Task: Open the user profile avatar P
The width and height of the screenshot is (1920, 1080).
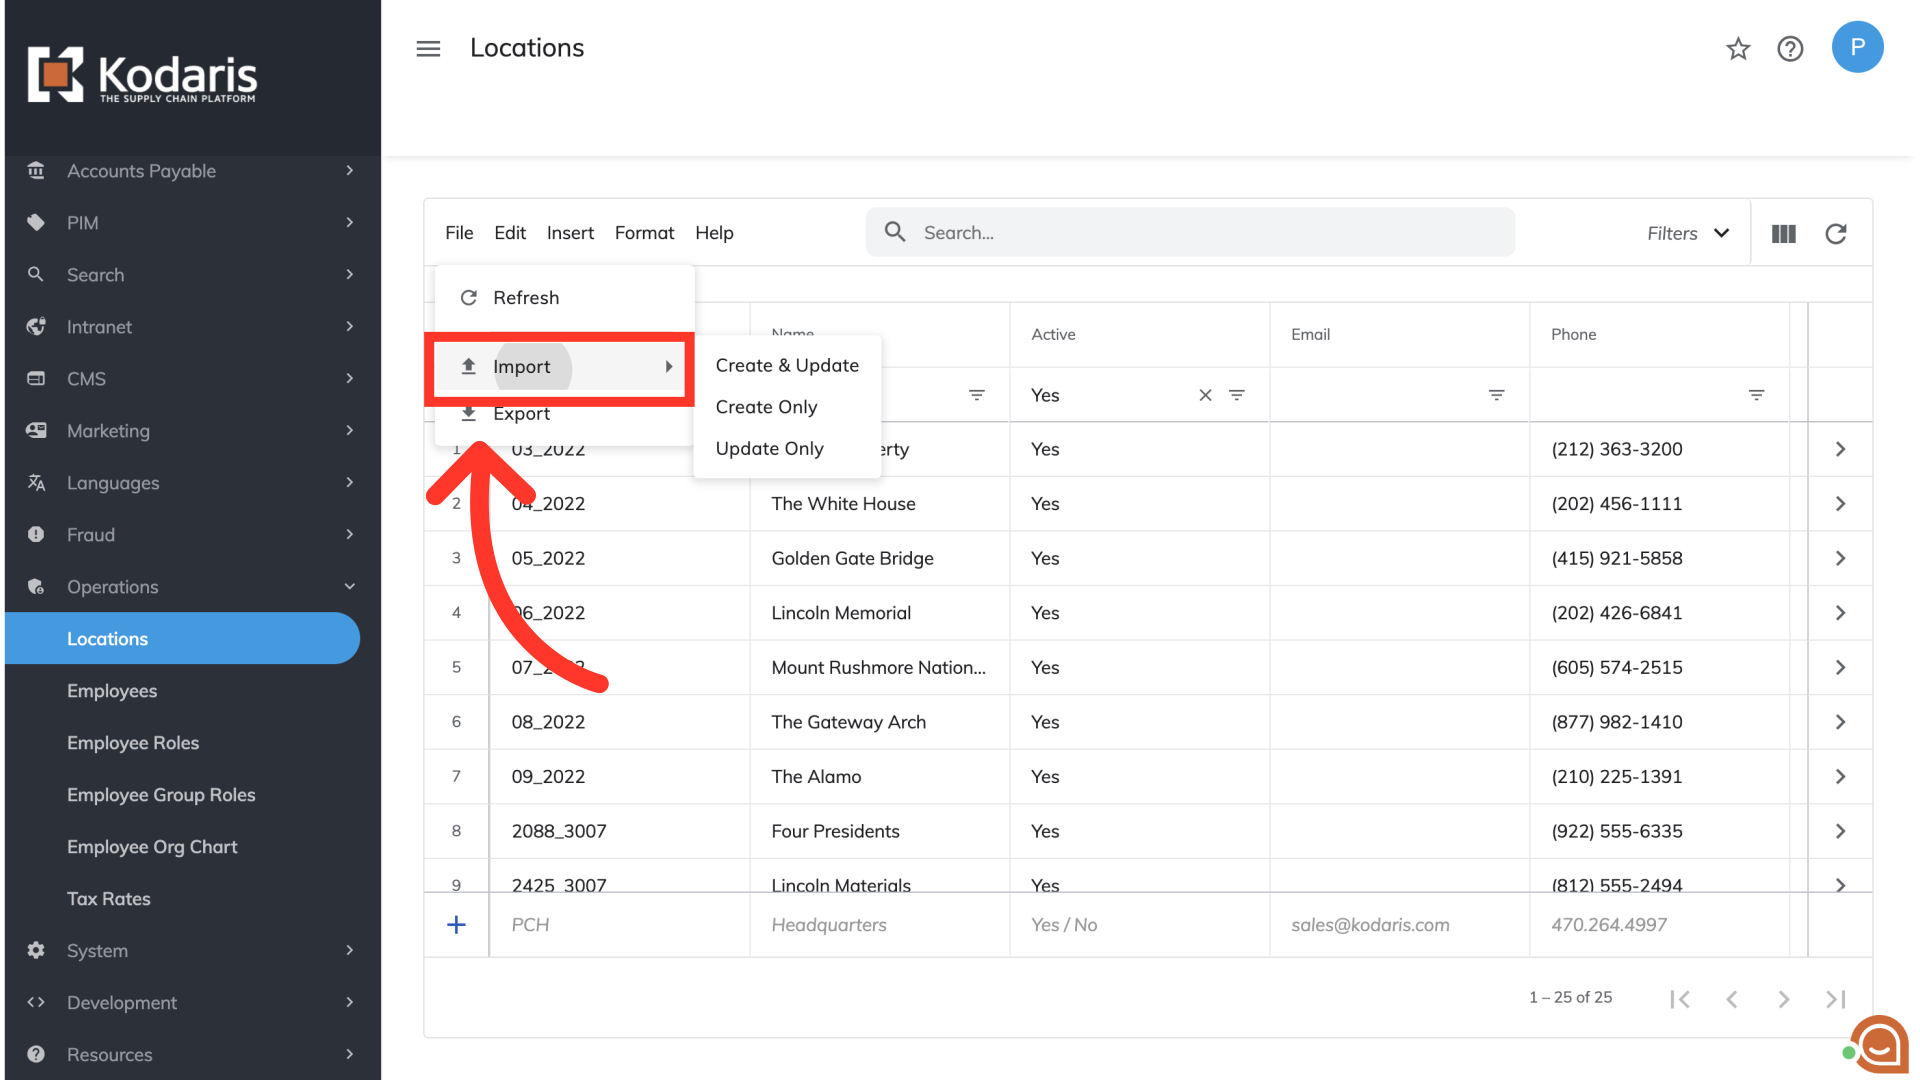Action: [x=1857, y=47]
